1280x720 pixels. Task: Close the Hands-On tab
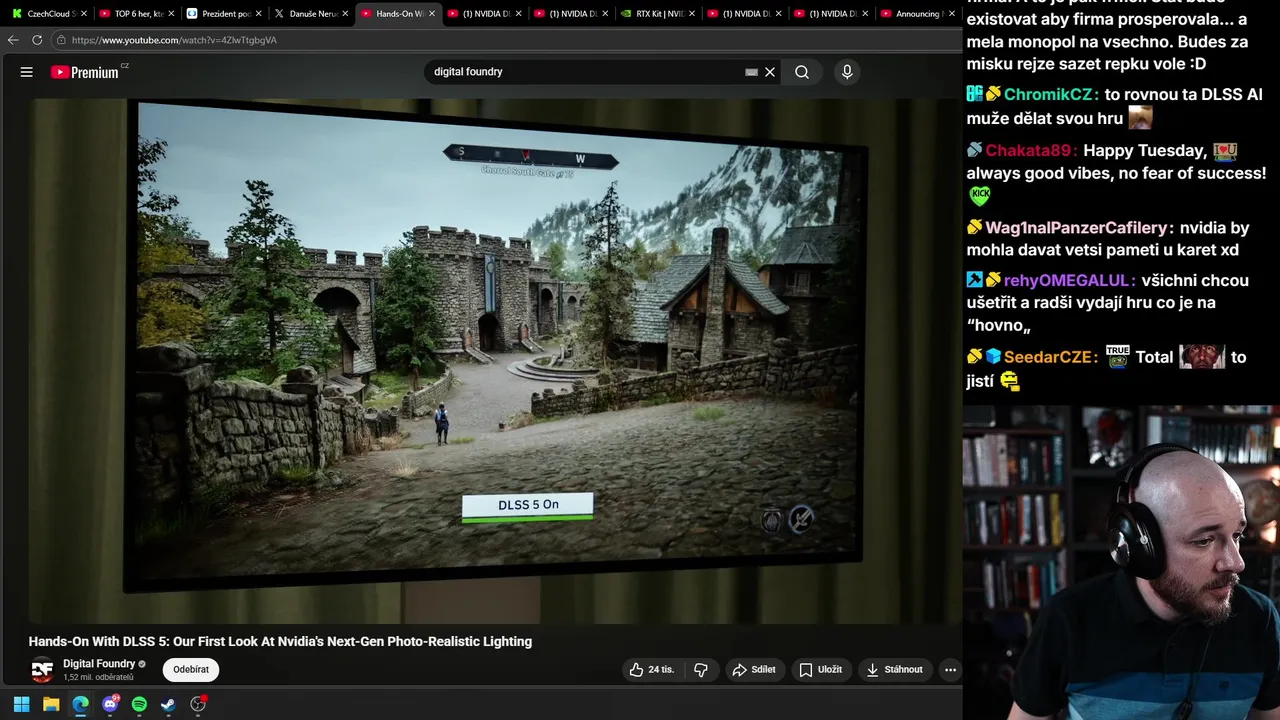pyautogui.click(x=432, y=14)
